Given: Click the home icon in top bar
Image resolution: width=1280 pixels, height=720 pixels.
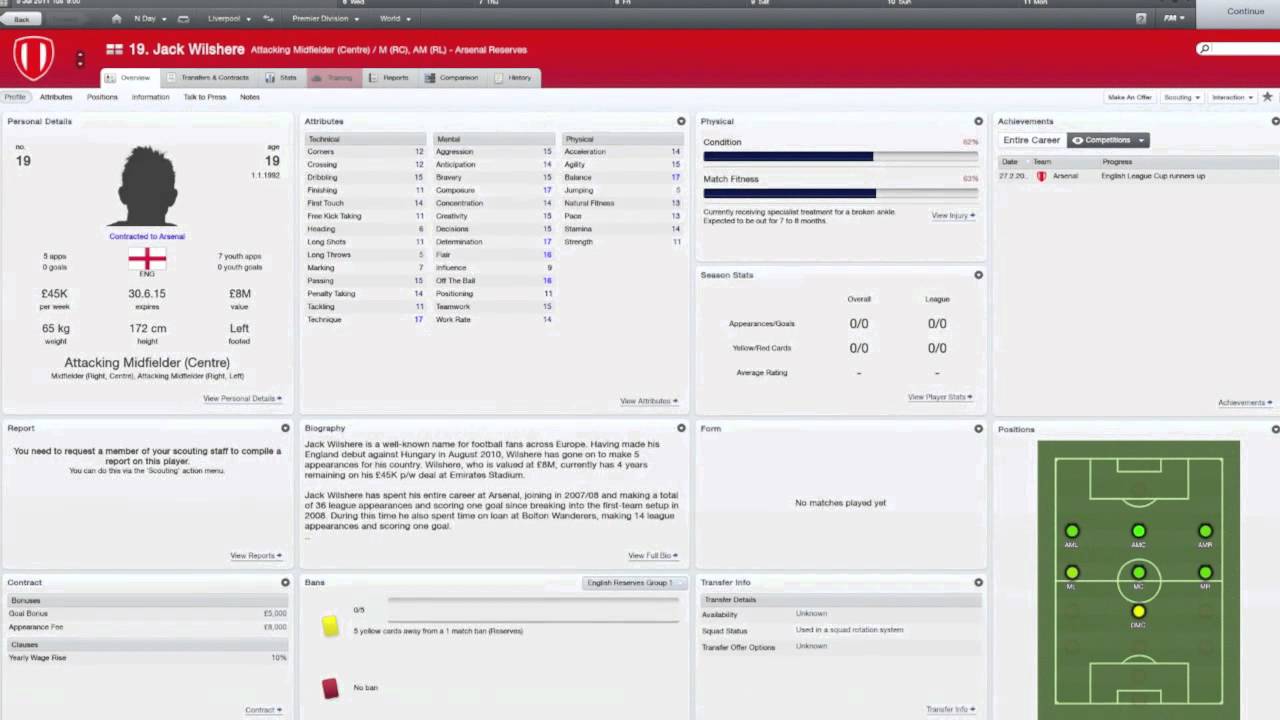Looking at the screenshot, I should tap(117, 18).
